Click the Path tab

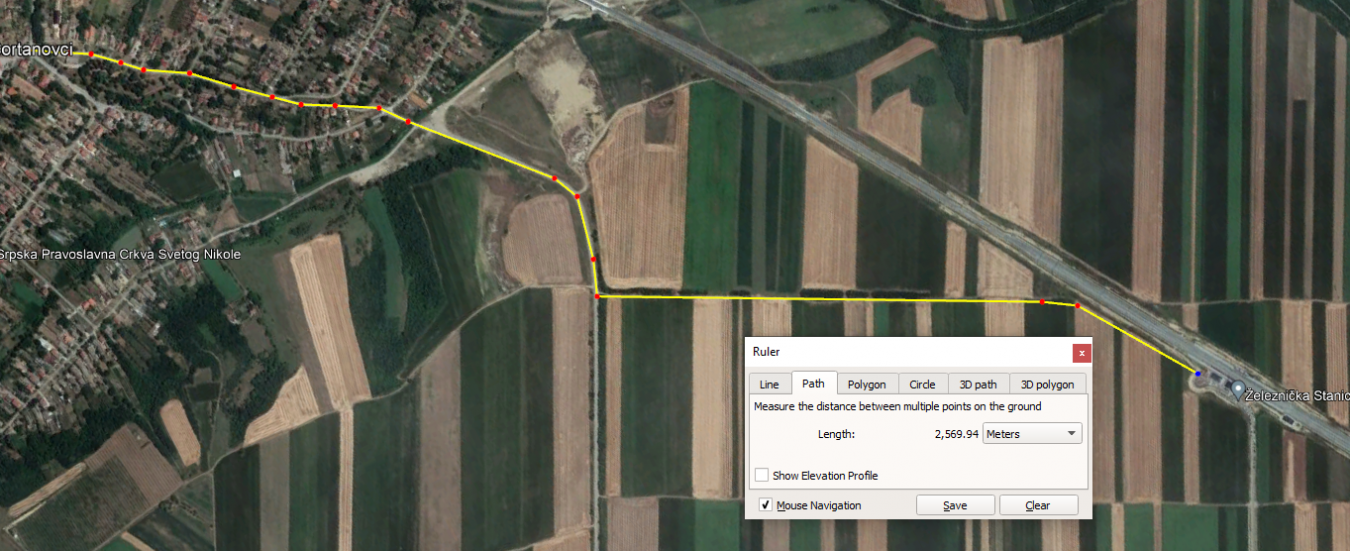pos(814,383)
